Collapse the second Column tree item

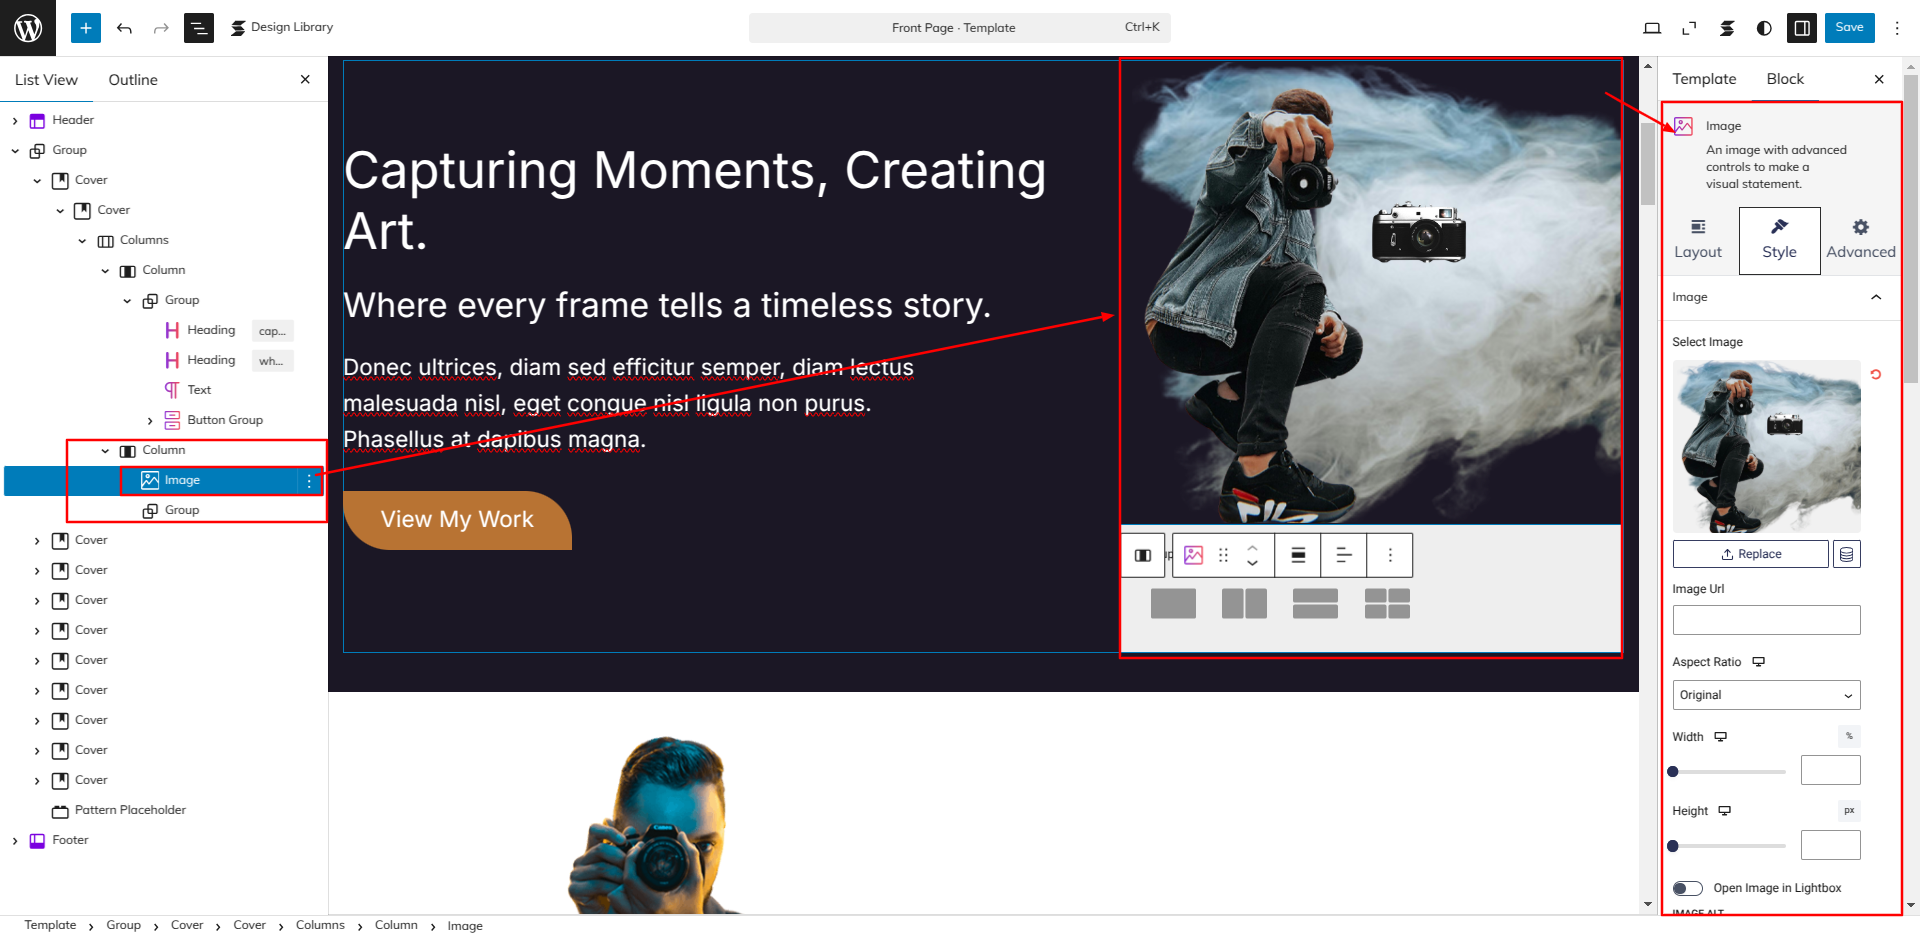tap(105, 451)
